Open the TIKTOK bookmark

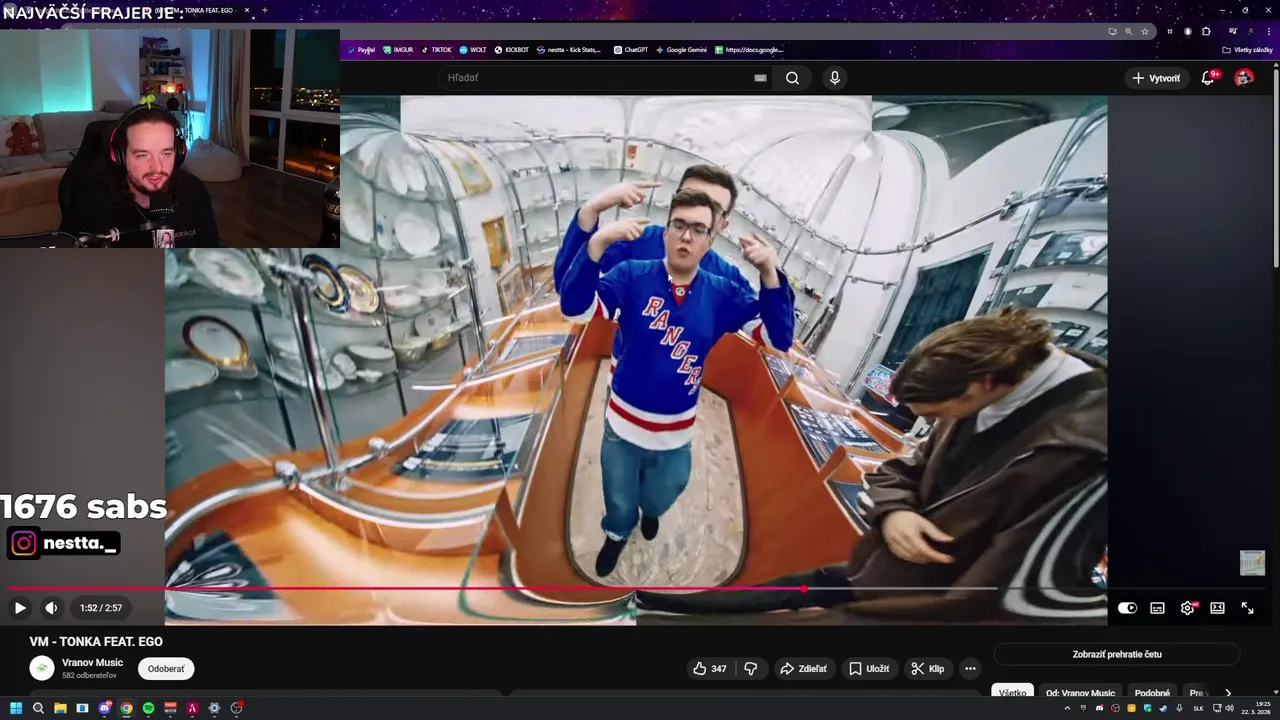point(436,49)
